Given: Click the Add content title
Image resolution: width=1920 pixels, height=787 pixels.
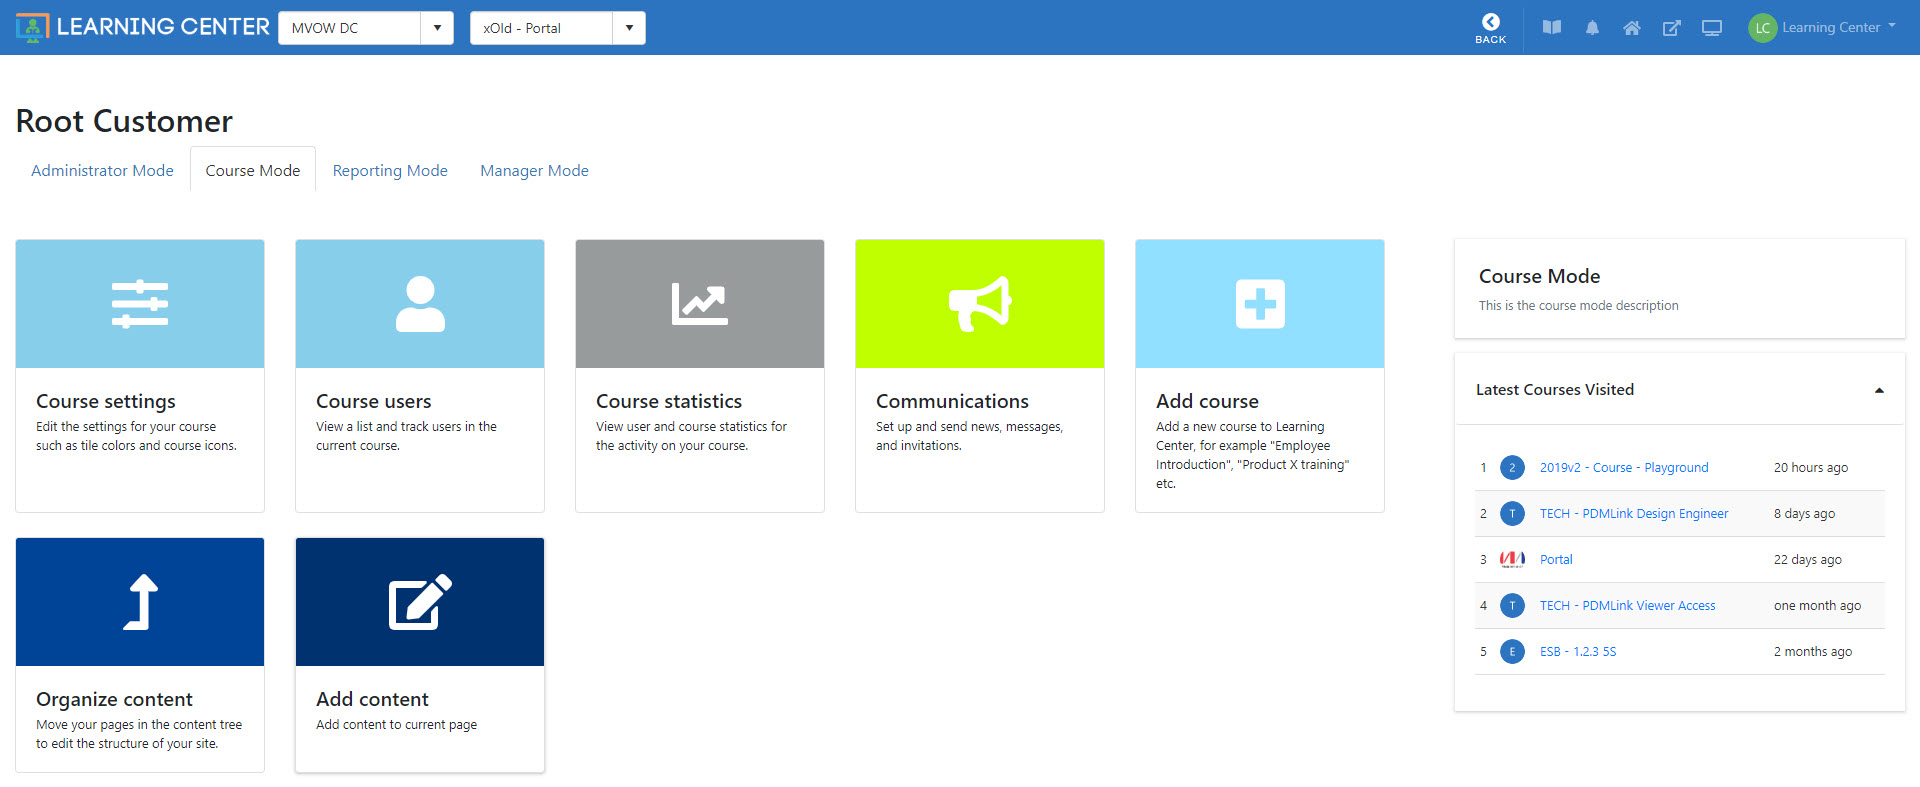Looking at the screenshot, I should click(x=372, y=699).
